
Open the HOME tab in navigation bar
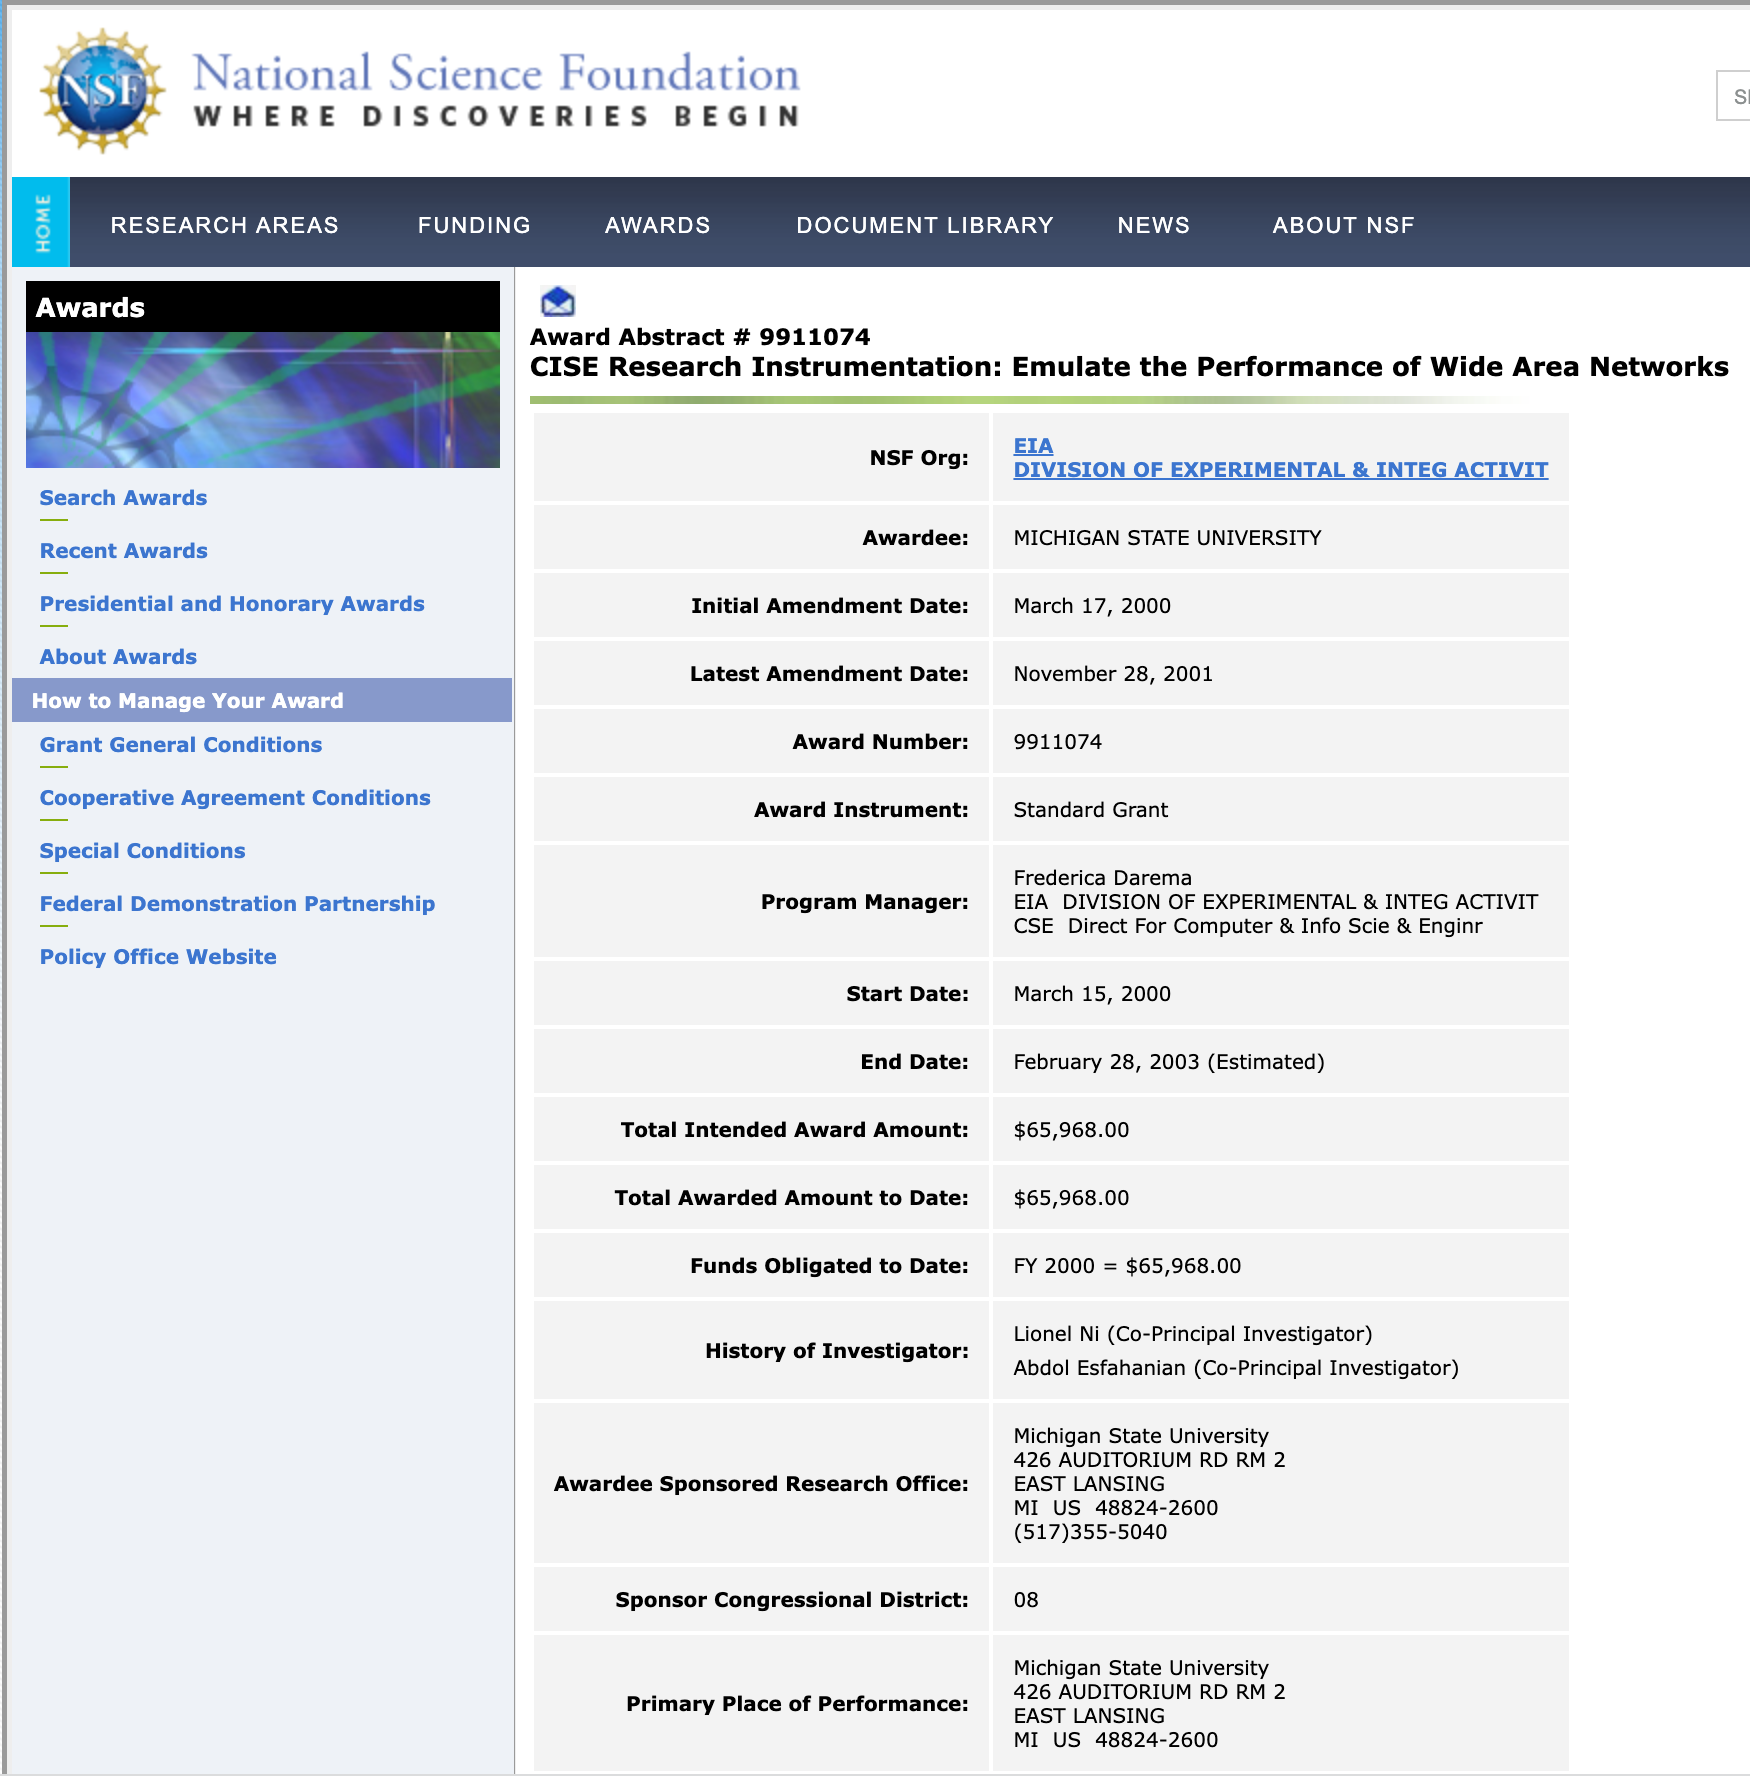pos(41,223)
